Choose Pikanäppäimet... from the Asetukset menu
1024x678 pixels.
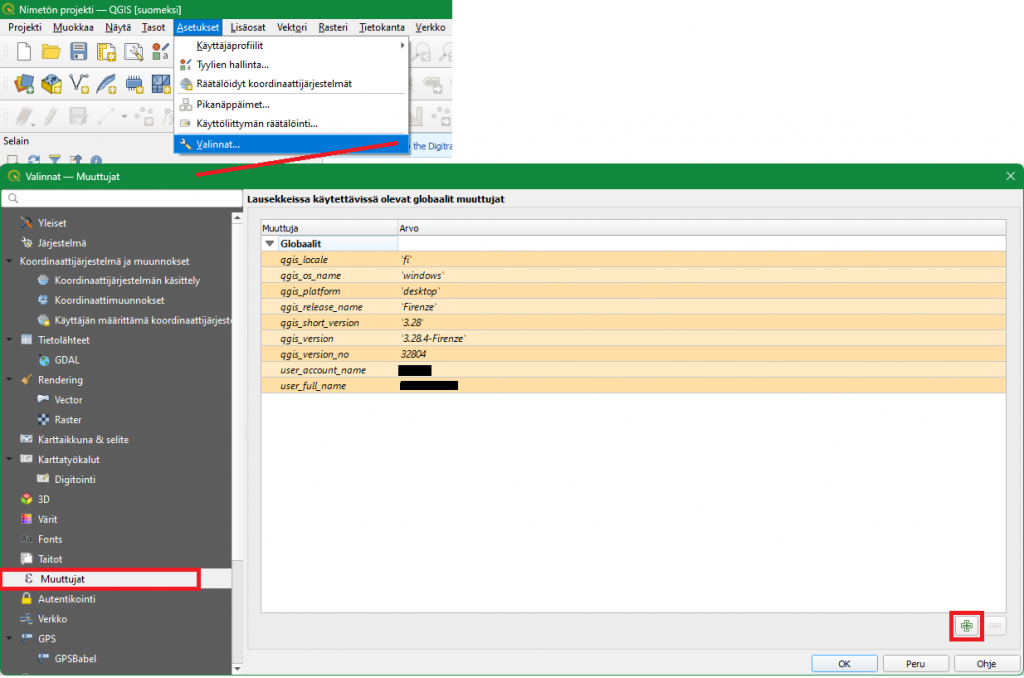coord(291,105)
